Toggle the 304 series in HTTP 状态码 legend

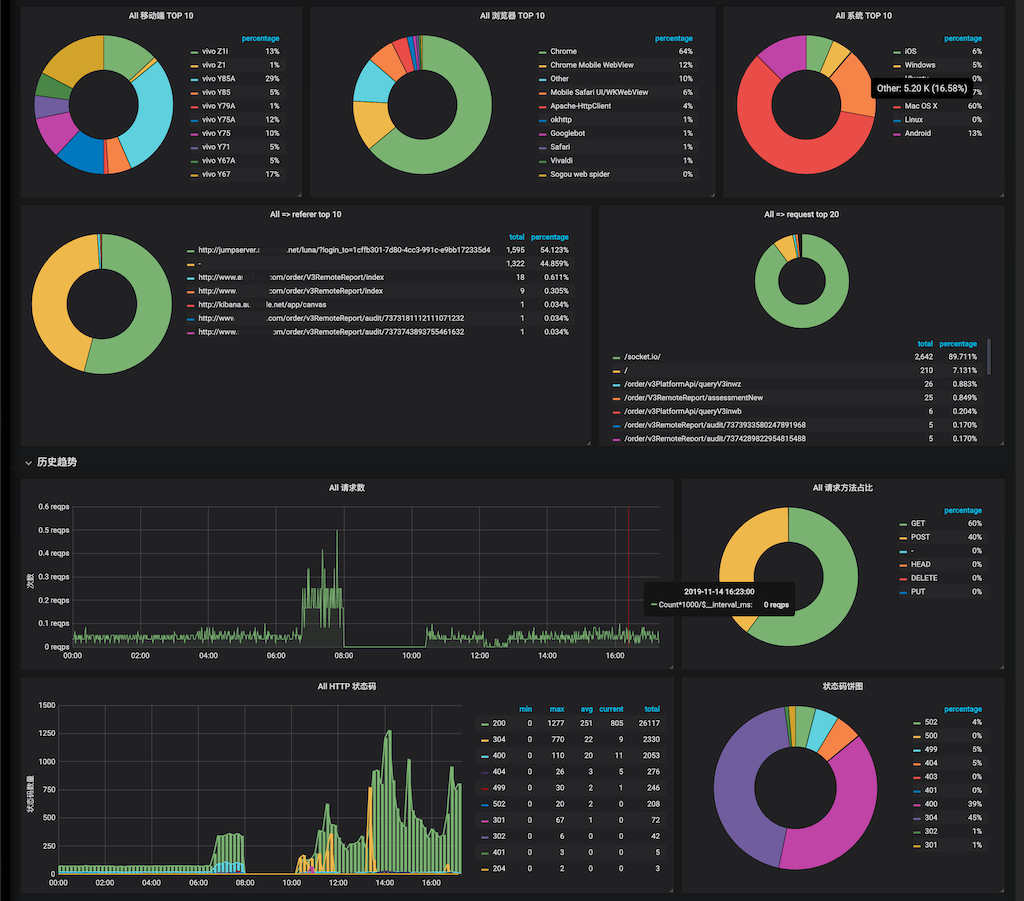(499, 740)
